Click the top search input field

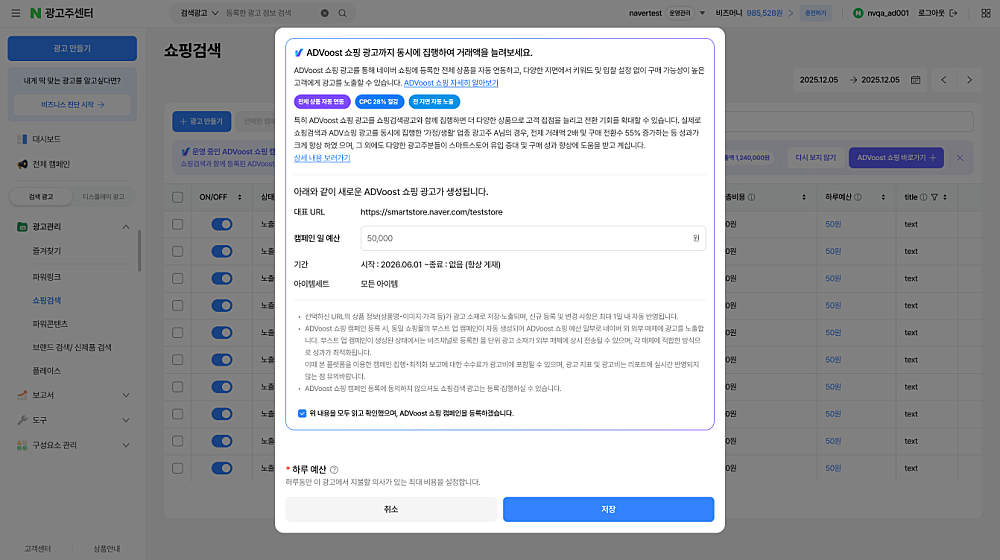click(271, 13)
